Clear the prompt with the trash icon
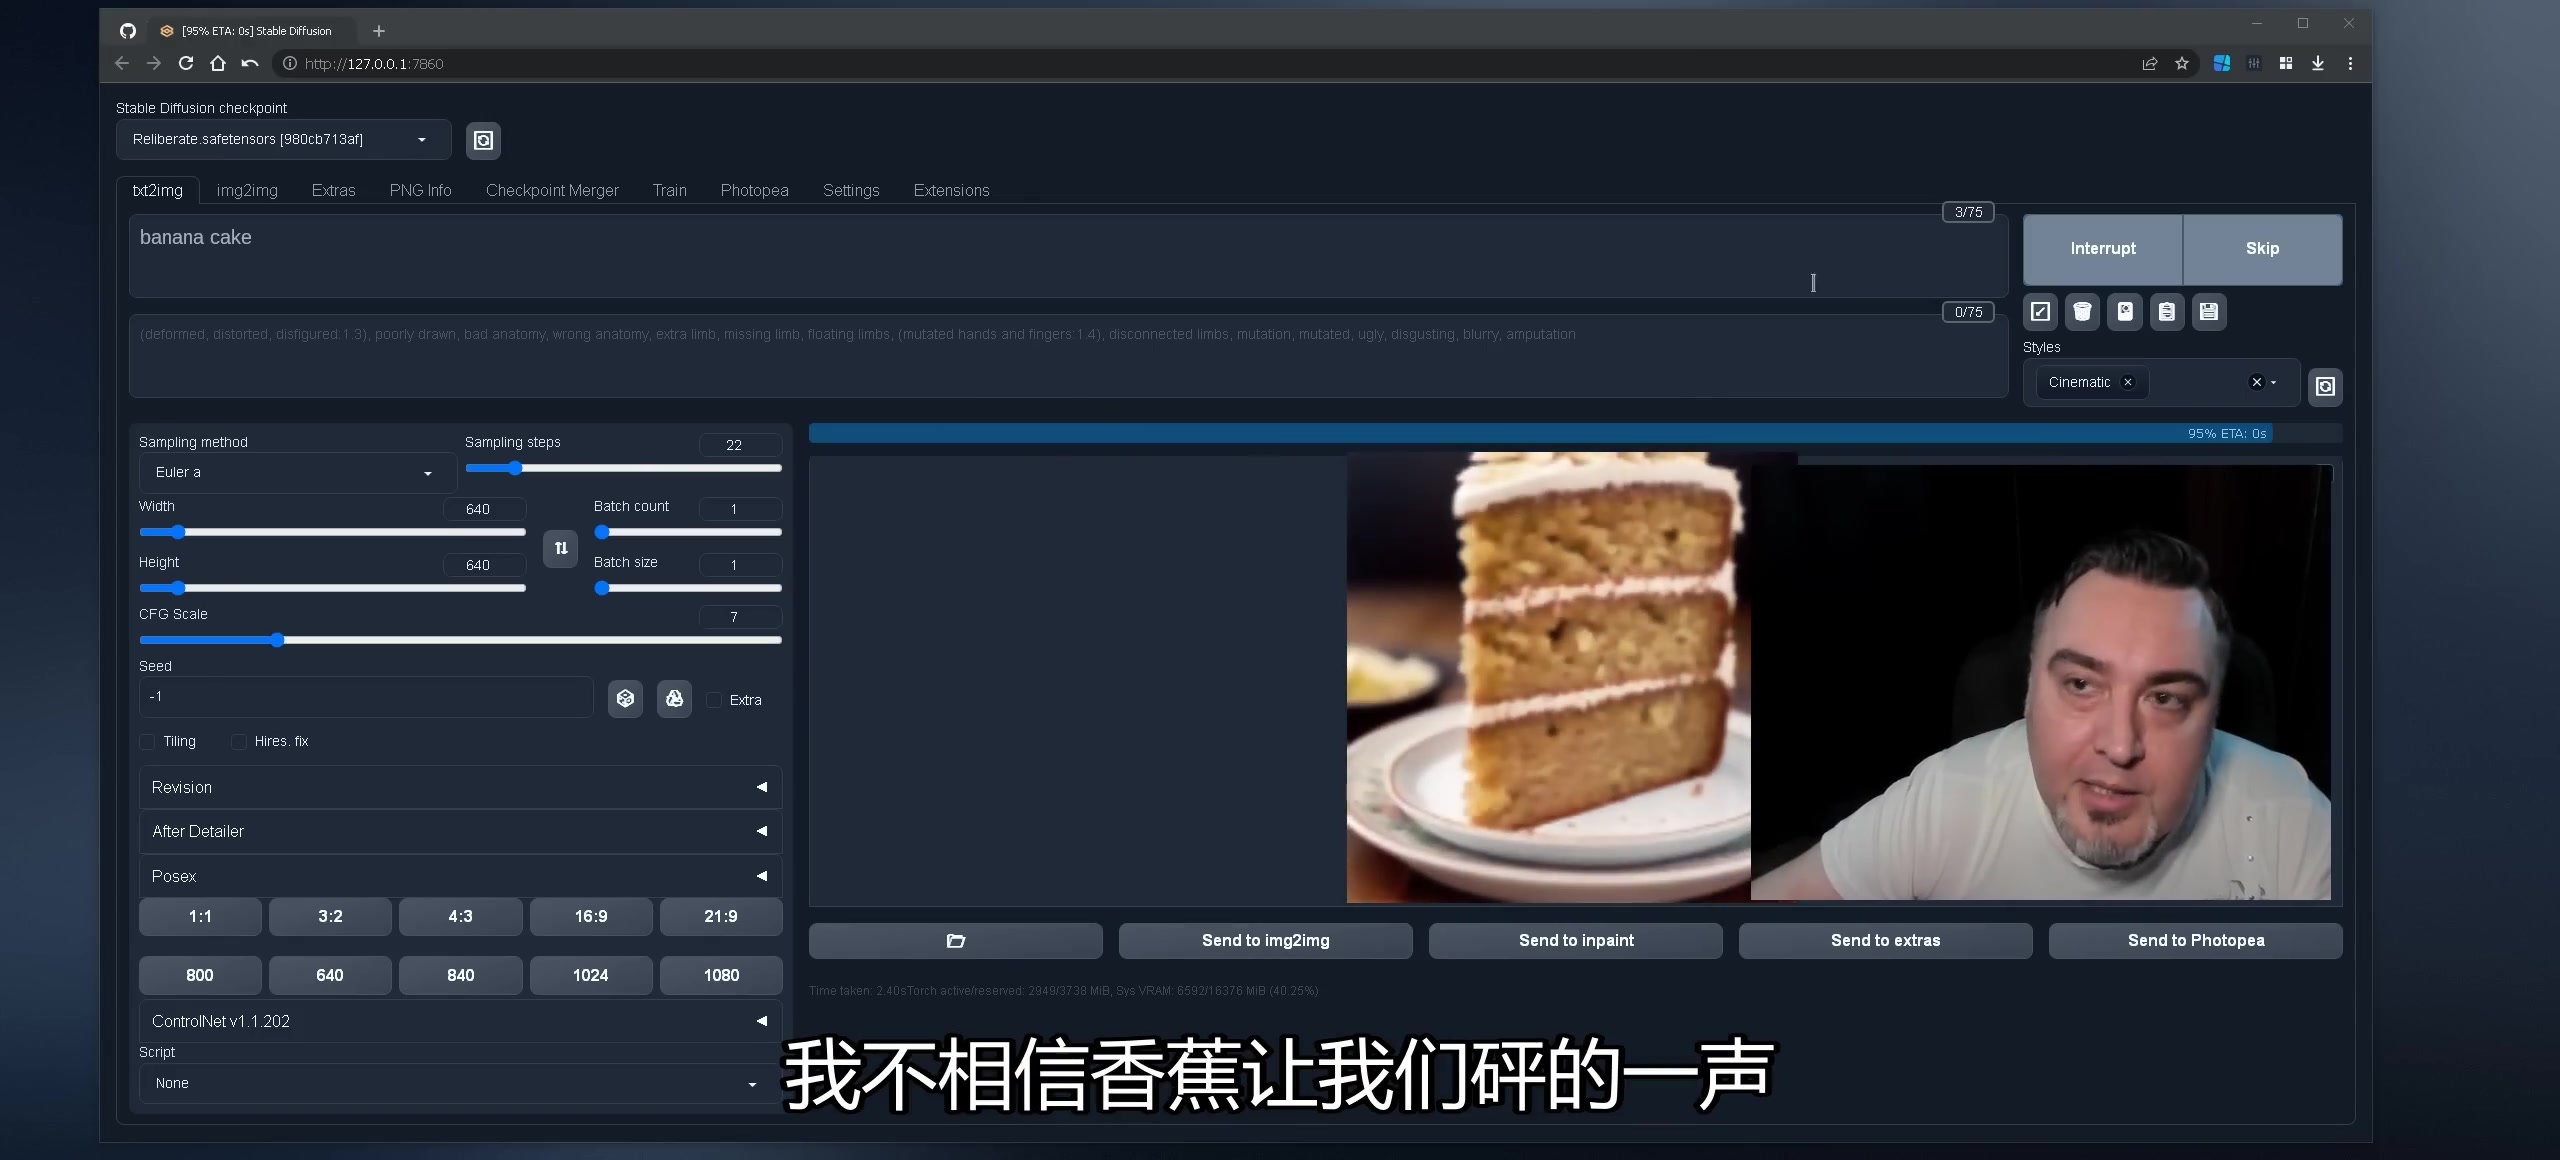The height and width of the screenshot is (1160, 2560). point(2082,311)
